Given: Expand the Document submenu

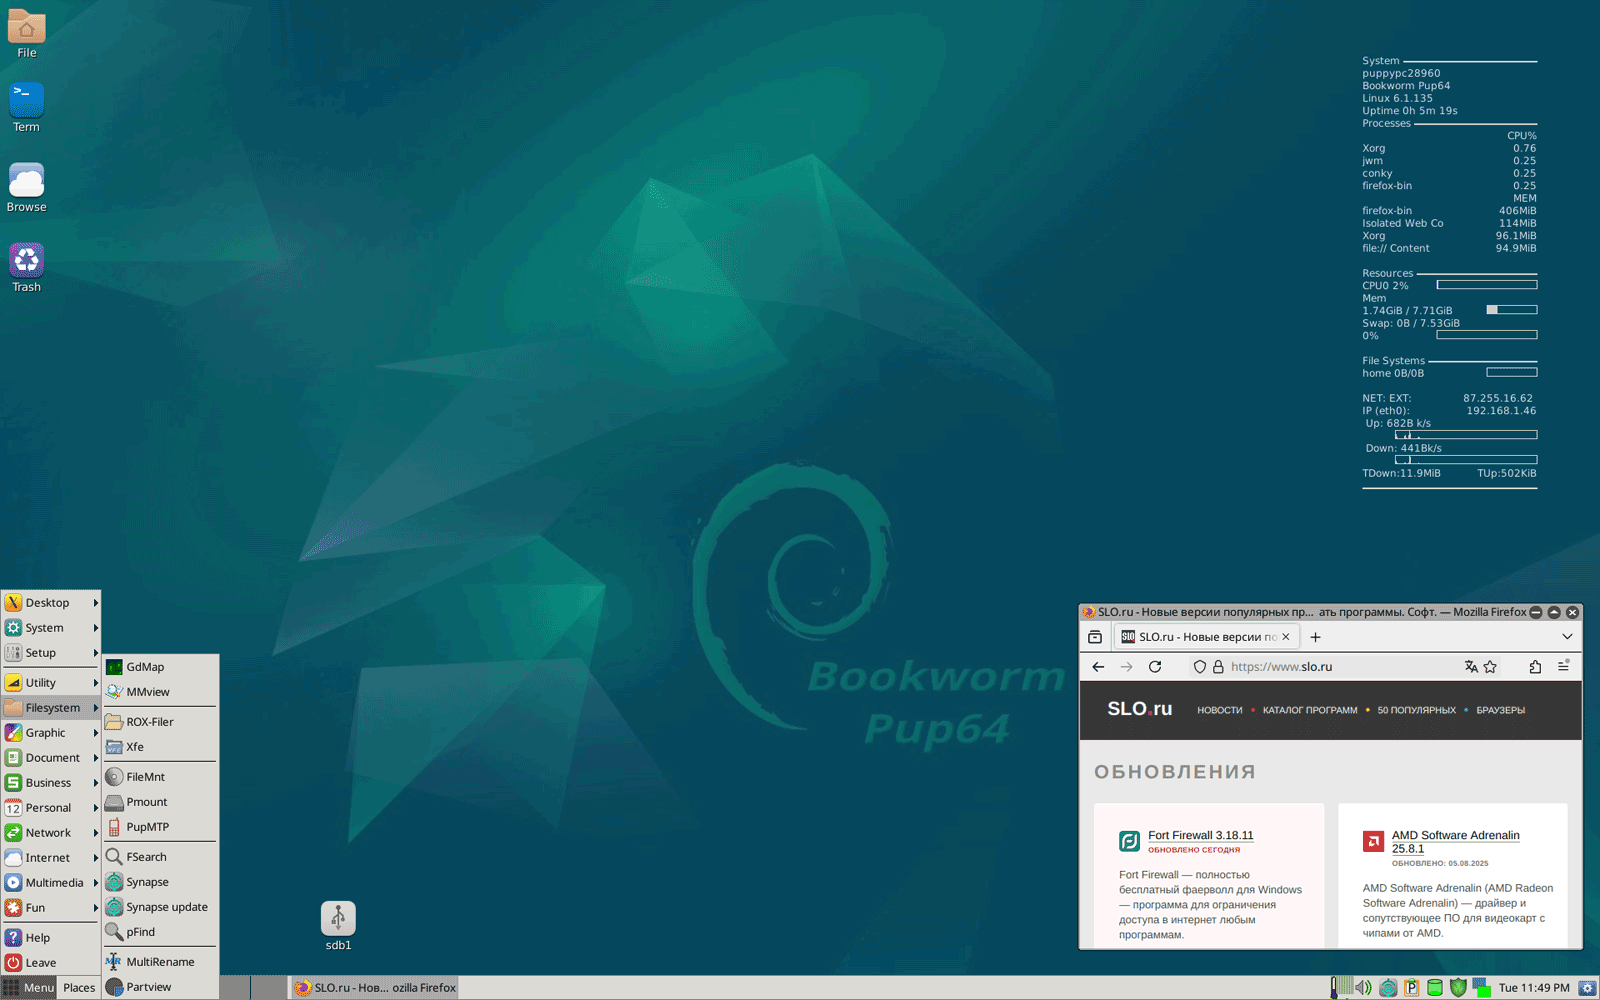Looking at the screenshot, I should click(x=51, y=758).
